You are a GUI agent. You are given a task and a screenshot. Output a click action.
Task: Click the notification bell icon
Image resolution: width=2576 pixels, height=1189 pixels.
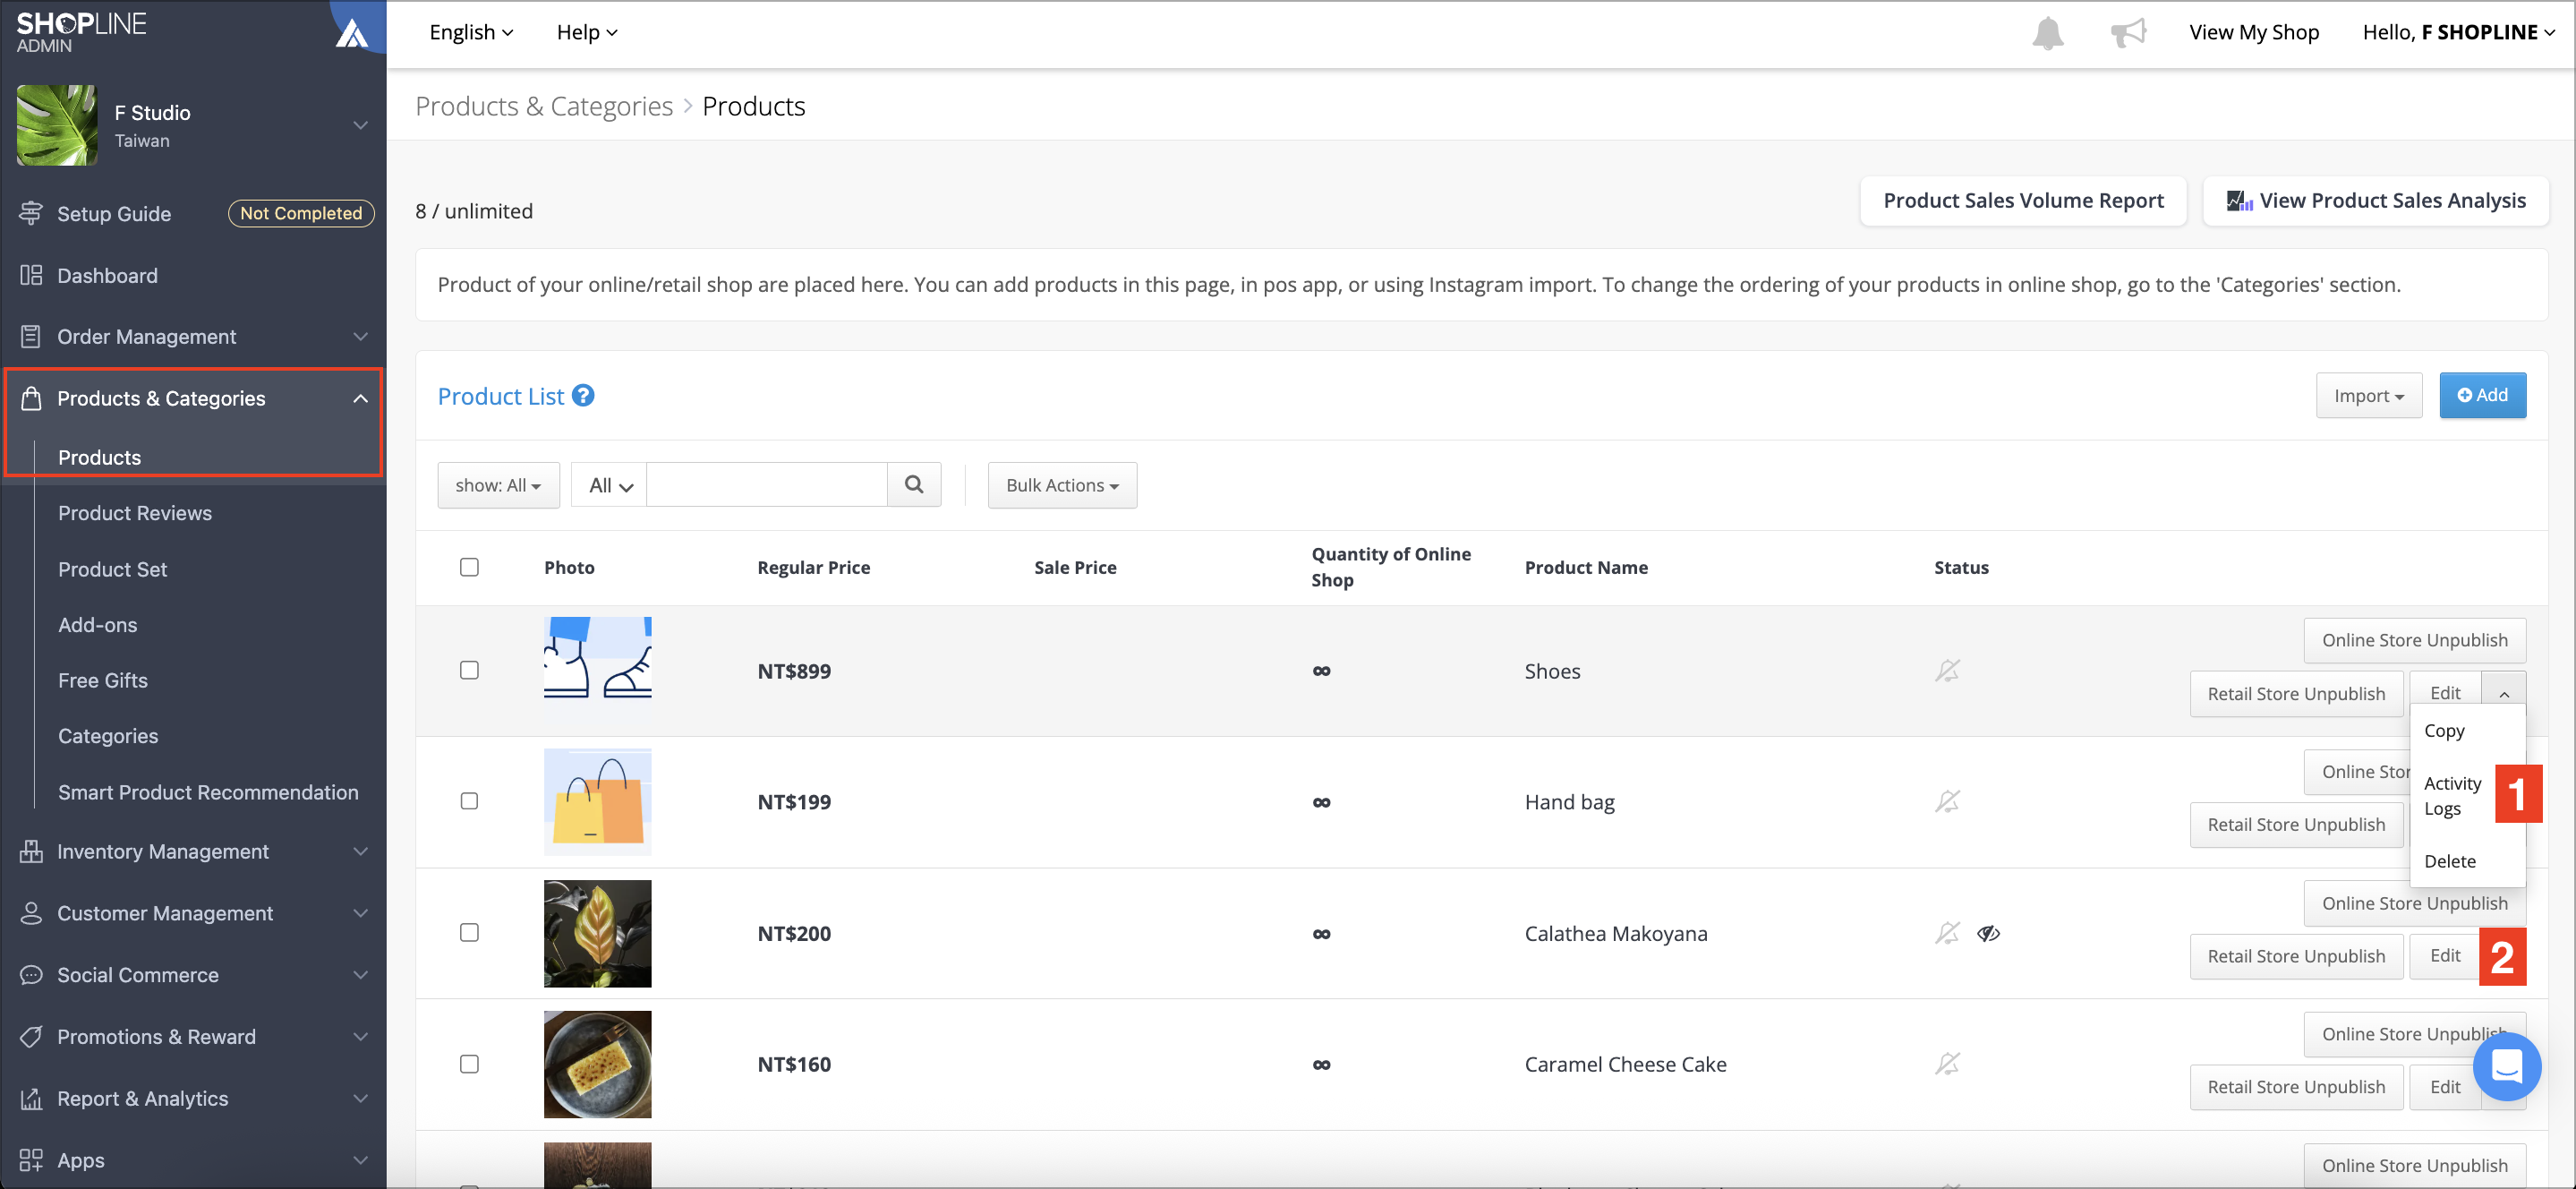point(2047,33)
